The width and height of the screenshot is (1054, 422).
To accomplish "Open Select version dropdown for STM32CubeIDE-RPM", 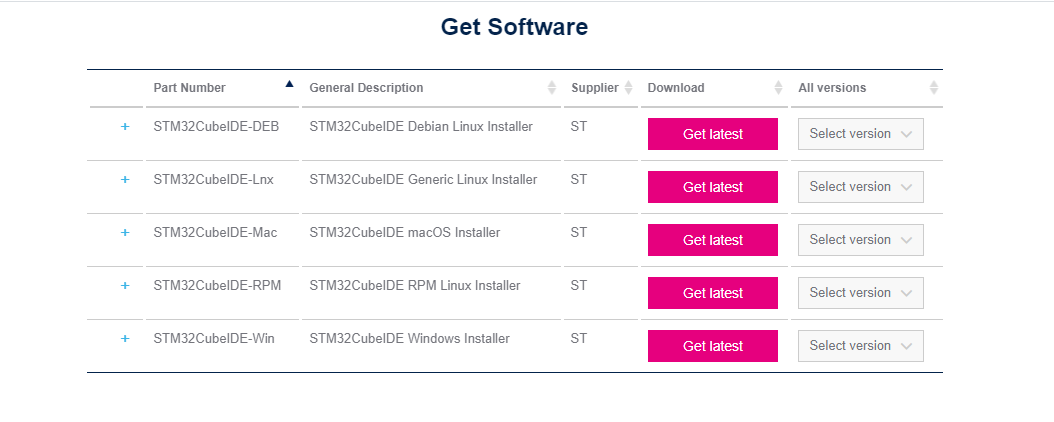I will click(860, 293).
